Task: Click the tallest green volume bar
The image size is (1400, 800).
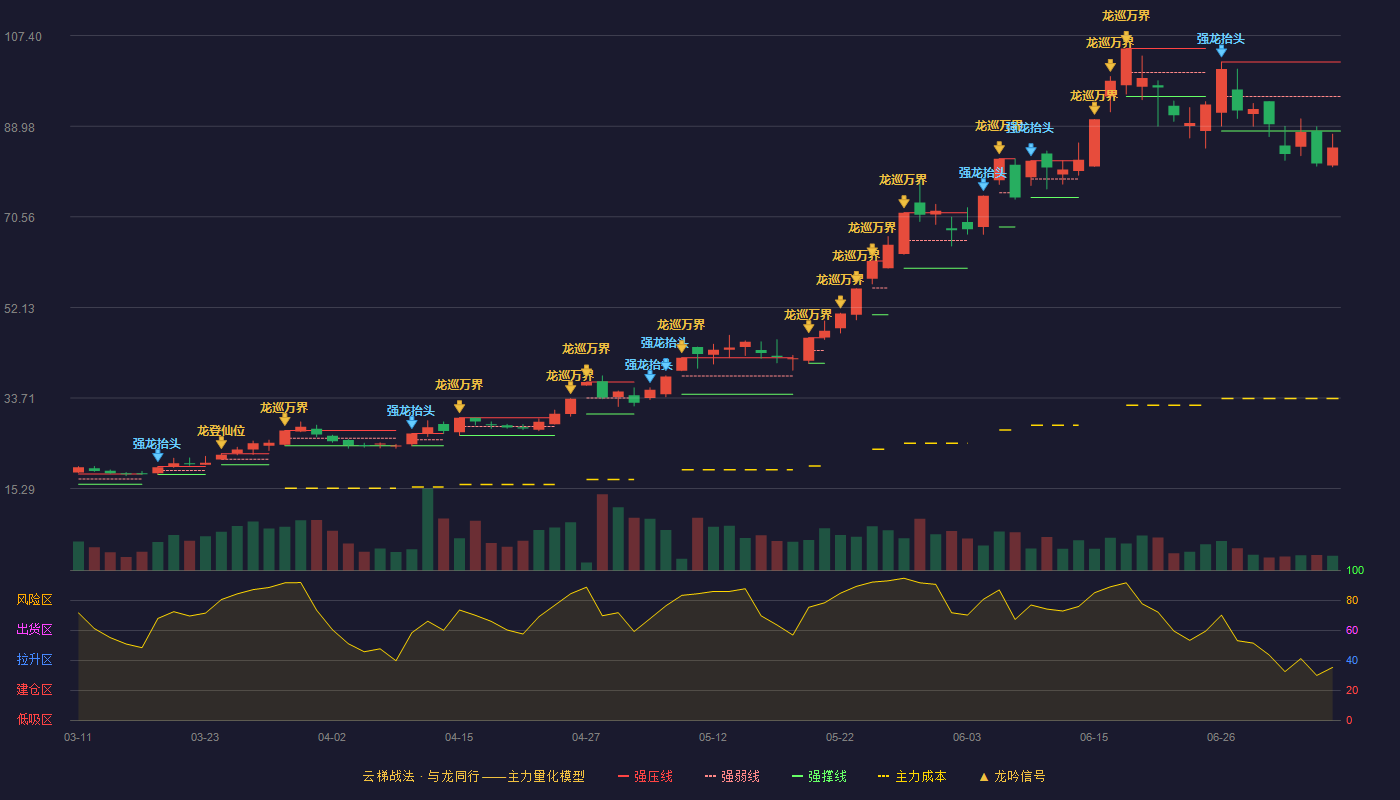Action: 427,529
